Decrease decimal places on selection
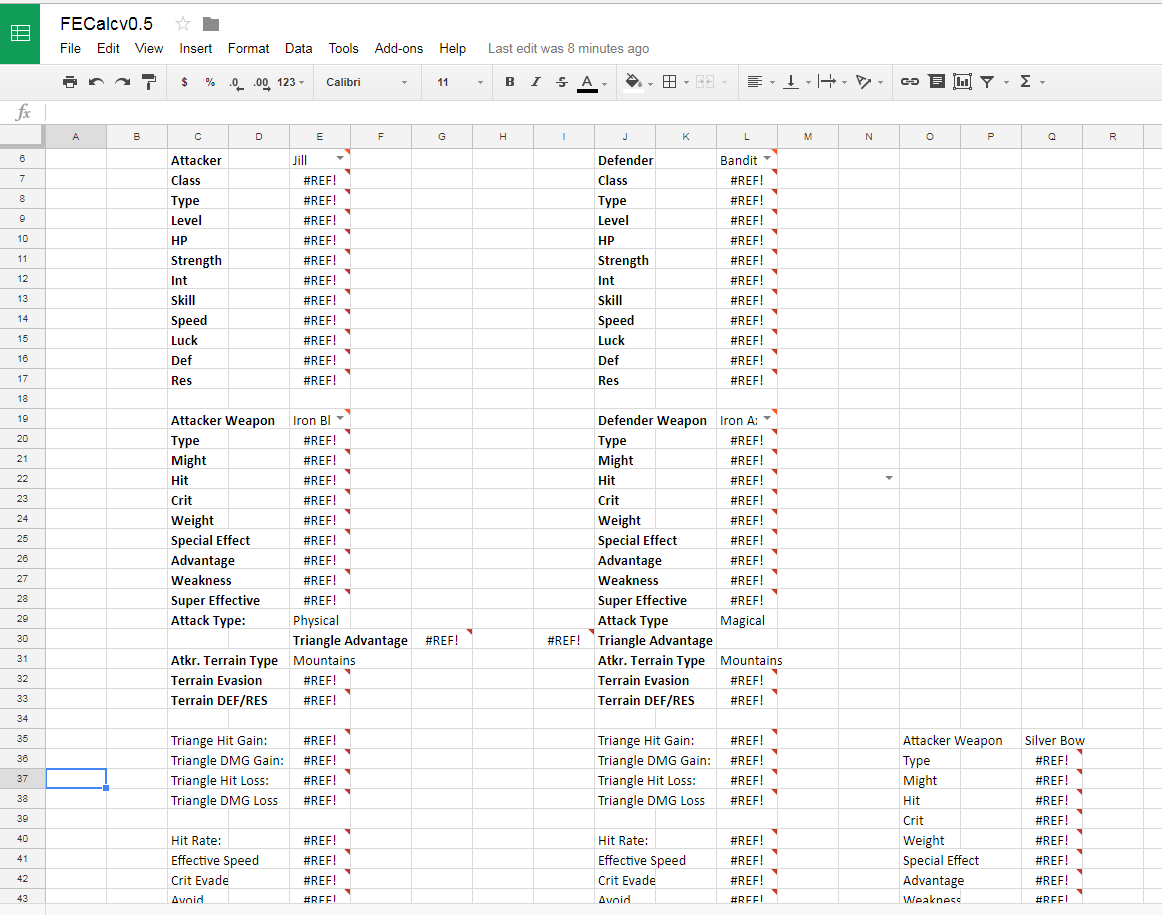 (x=234, y=84)
